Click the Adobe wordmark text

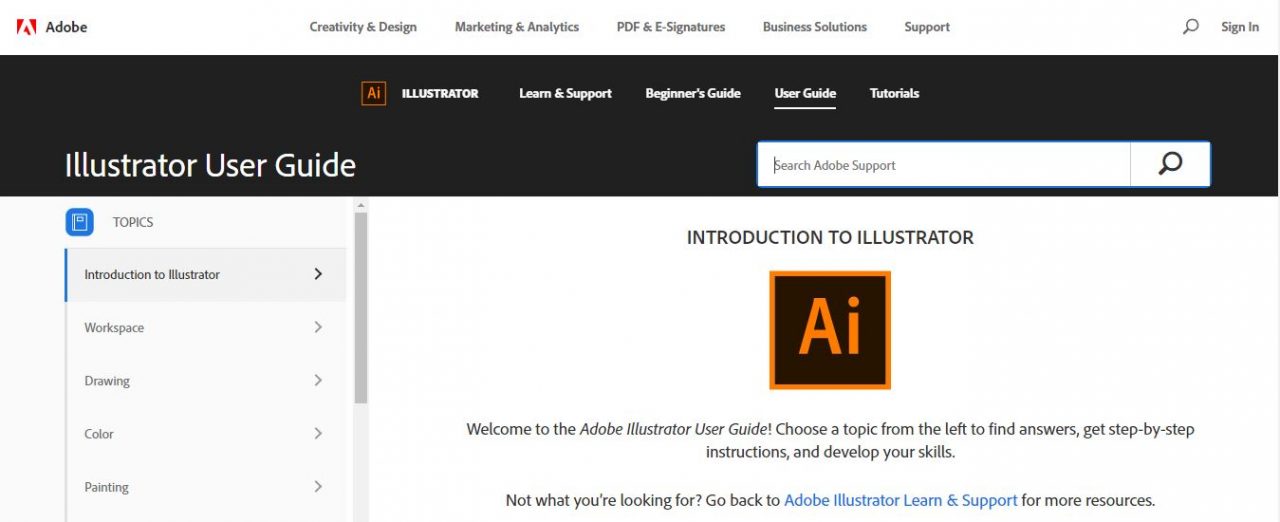tap(66, 27)
